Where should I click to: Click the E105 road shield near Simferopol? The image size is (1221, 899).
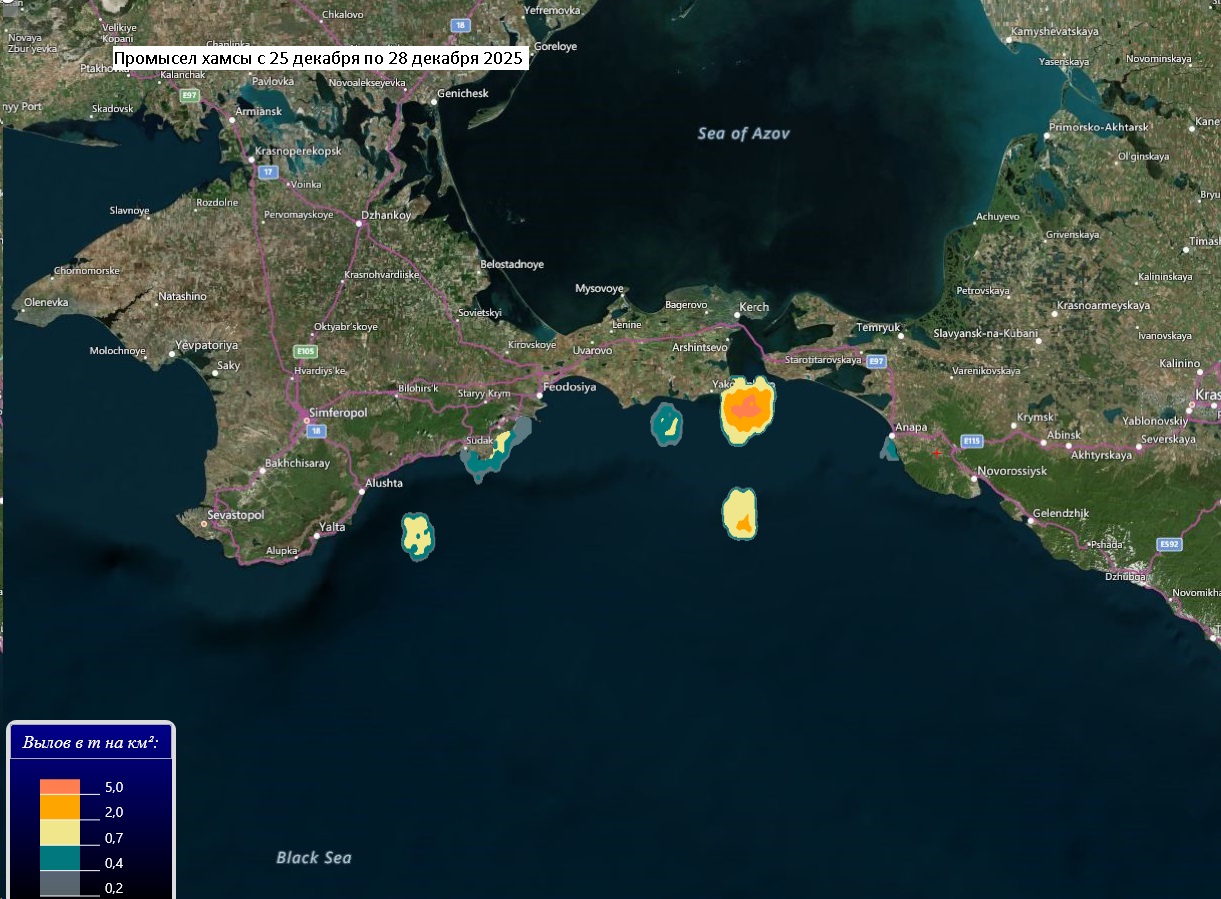pyautogui.click(x=305, y=352)
